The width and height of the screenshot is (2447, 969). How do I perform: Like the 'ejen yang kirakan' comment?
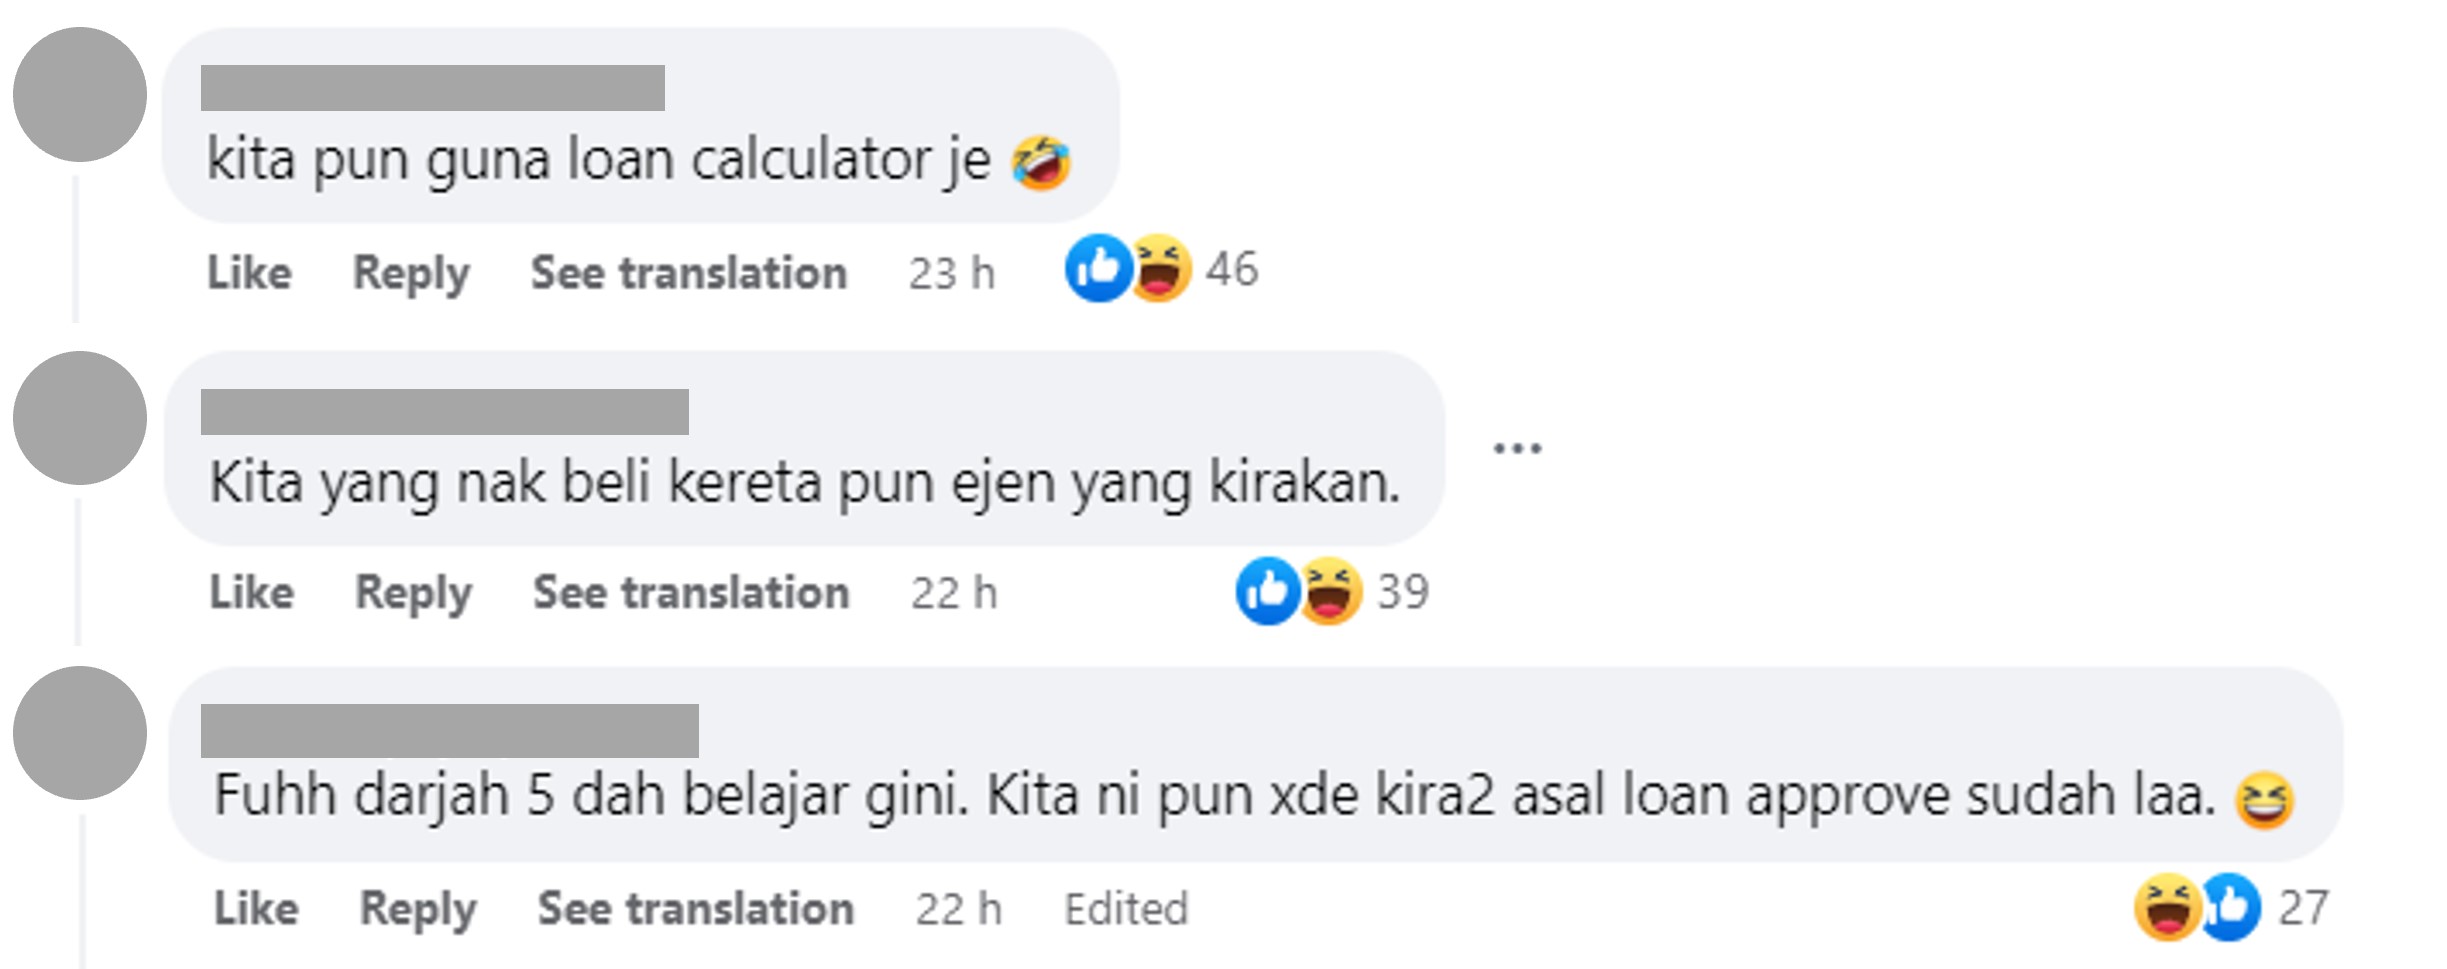(x=252, y=592)
